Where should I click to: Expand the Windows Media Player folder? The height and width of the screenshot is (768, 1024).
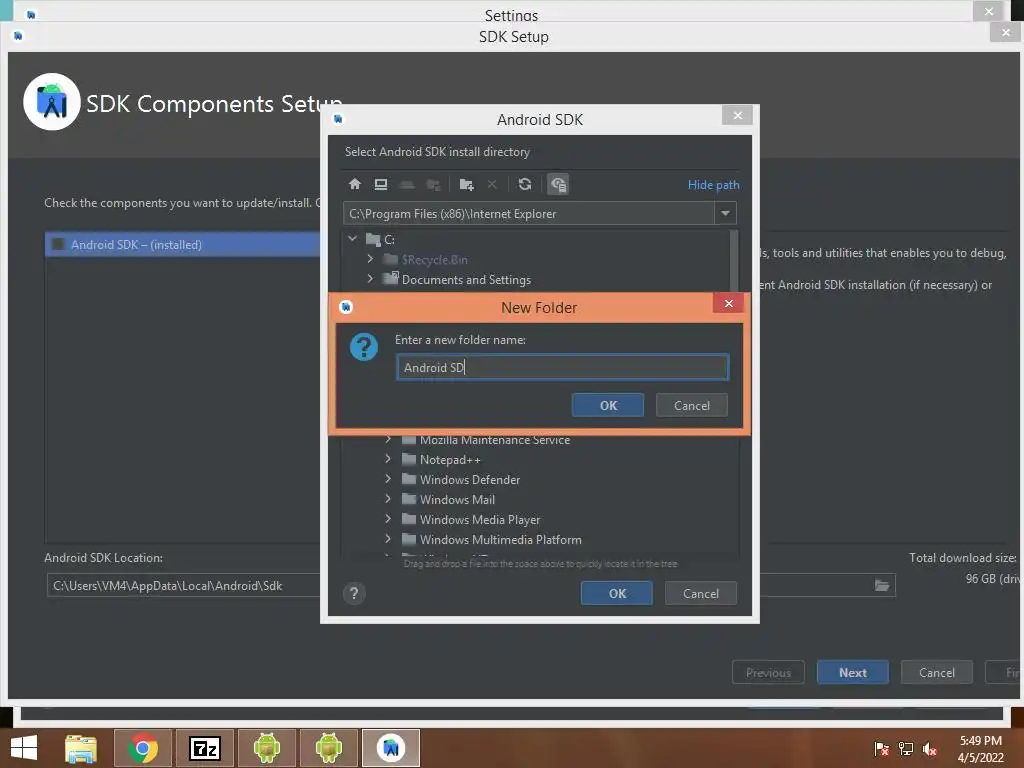pyautogui.click(x=388, y=519)
